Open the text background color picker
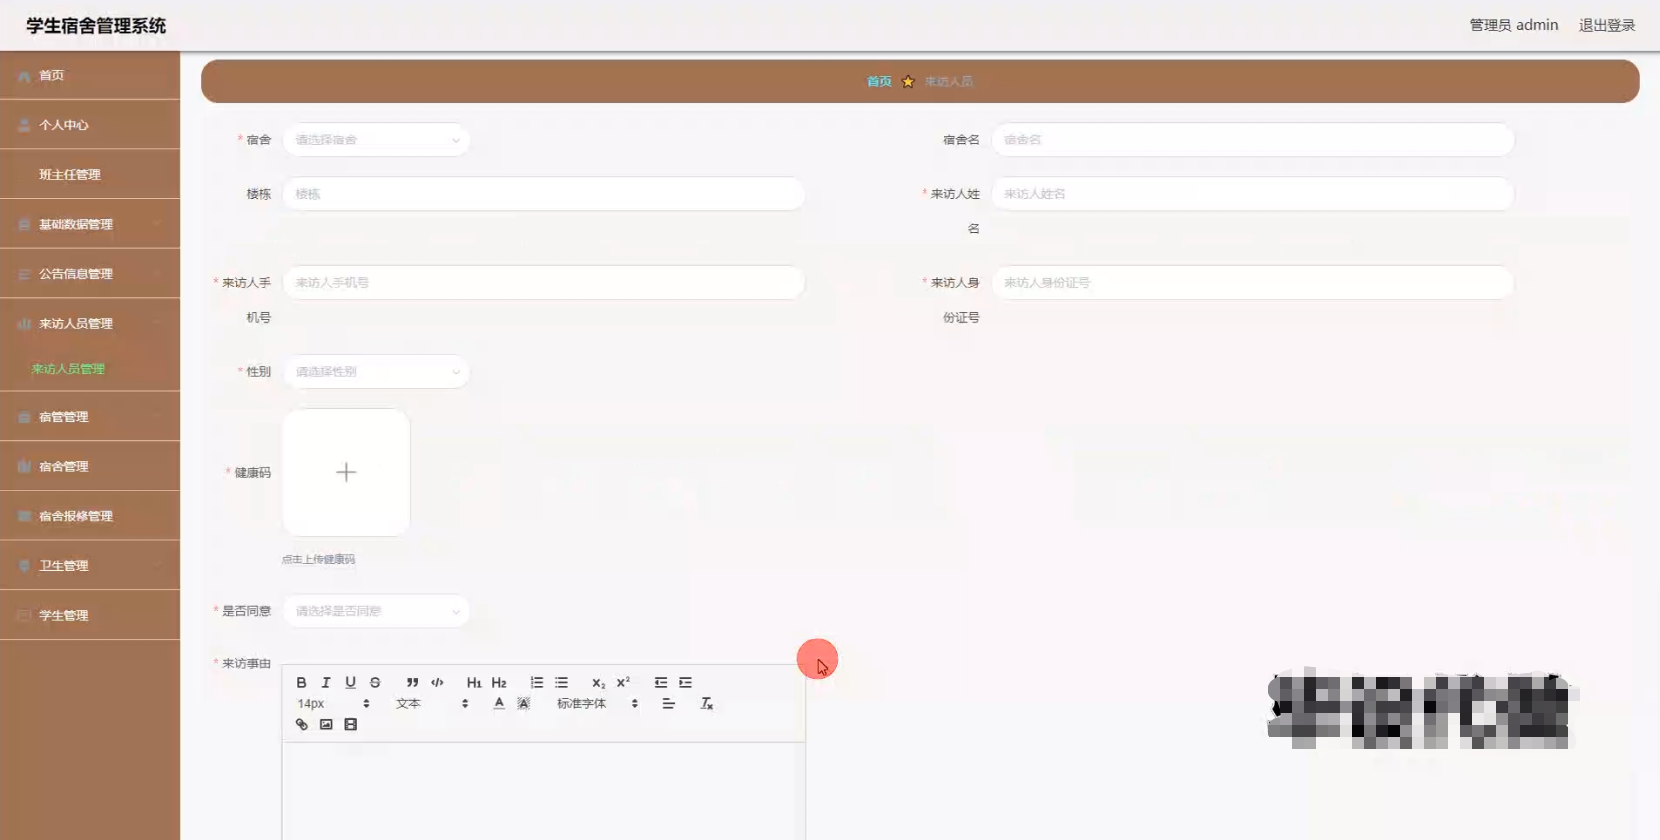The image size is (1660, 840). (x=523, y=704)
